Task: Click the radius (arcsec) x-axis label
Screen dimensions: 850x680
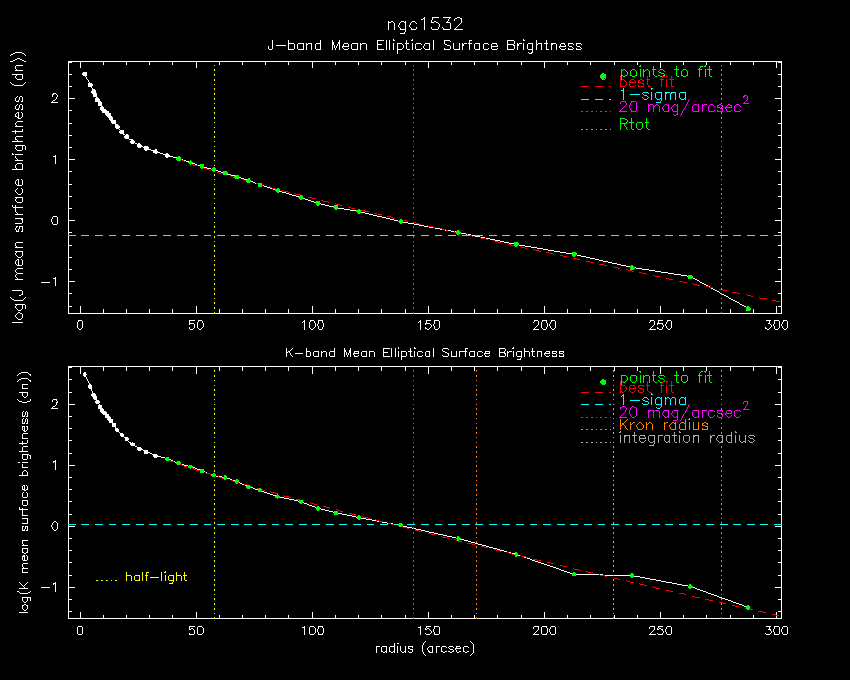Action: 424,649
